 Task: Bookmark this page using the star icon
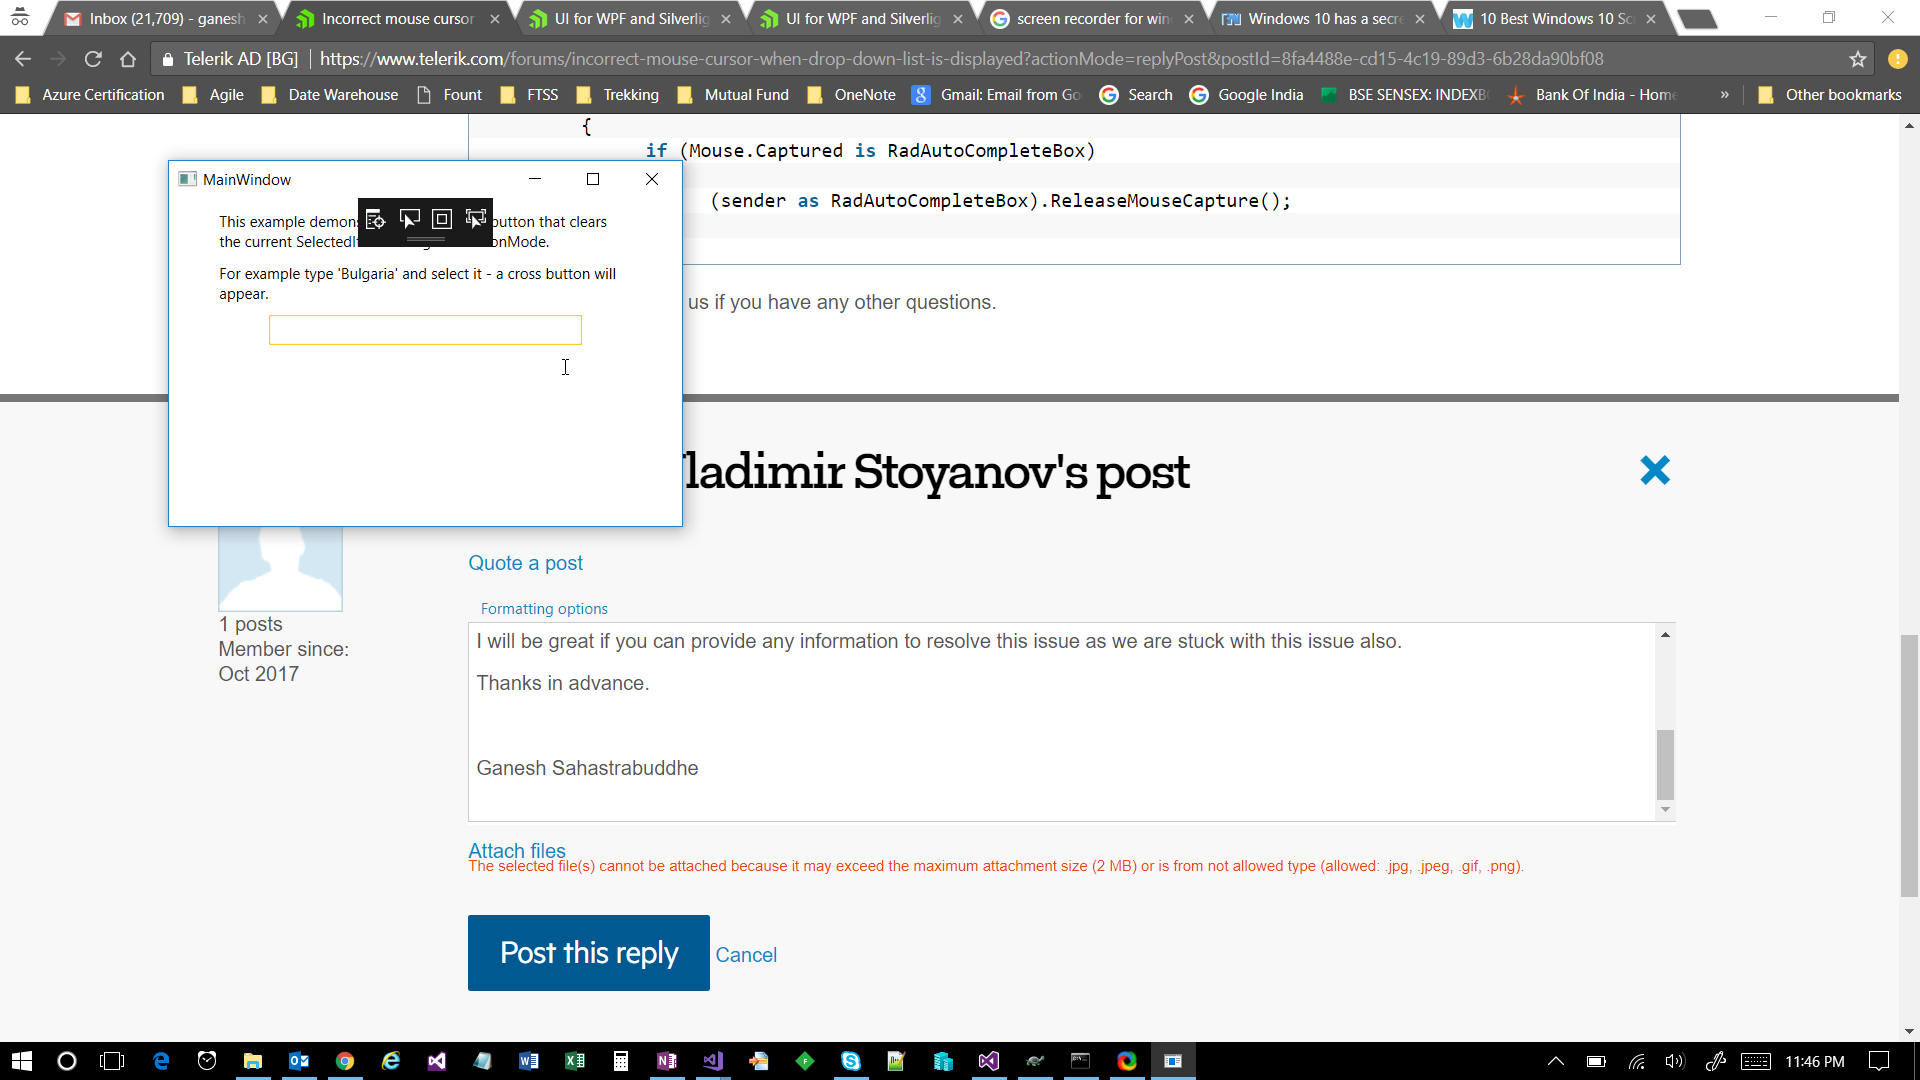pos(1857,59)
